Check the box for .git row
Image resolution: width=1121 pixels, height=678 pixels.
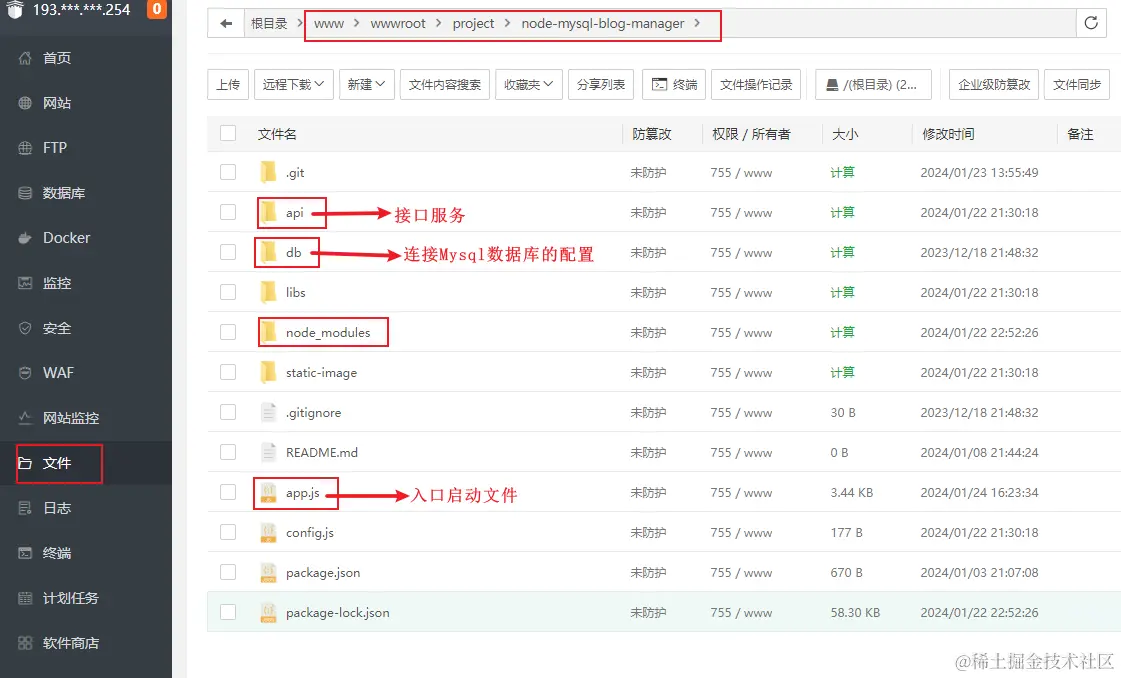[228, 172]
